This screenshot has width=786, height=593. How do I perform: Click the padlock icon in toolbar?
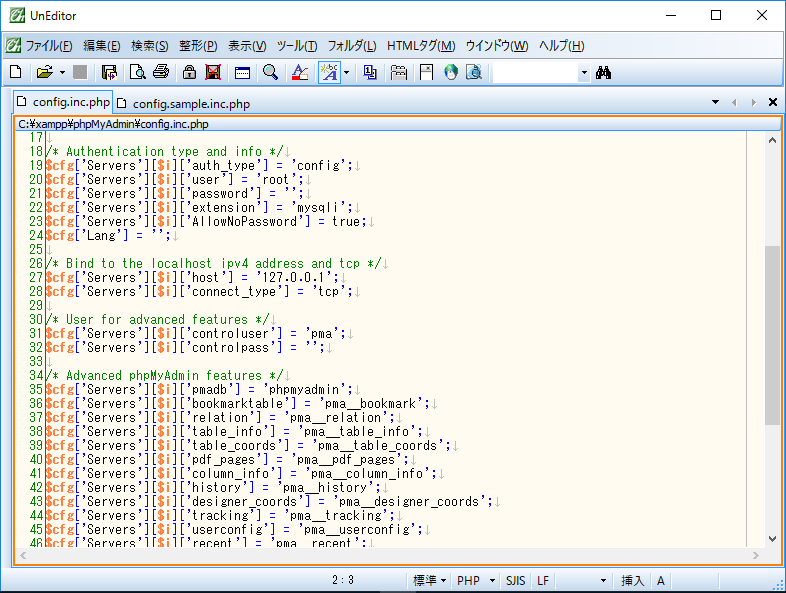189,72
